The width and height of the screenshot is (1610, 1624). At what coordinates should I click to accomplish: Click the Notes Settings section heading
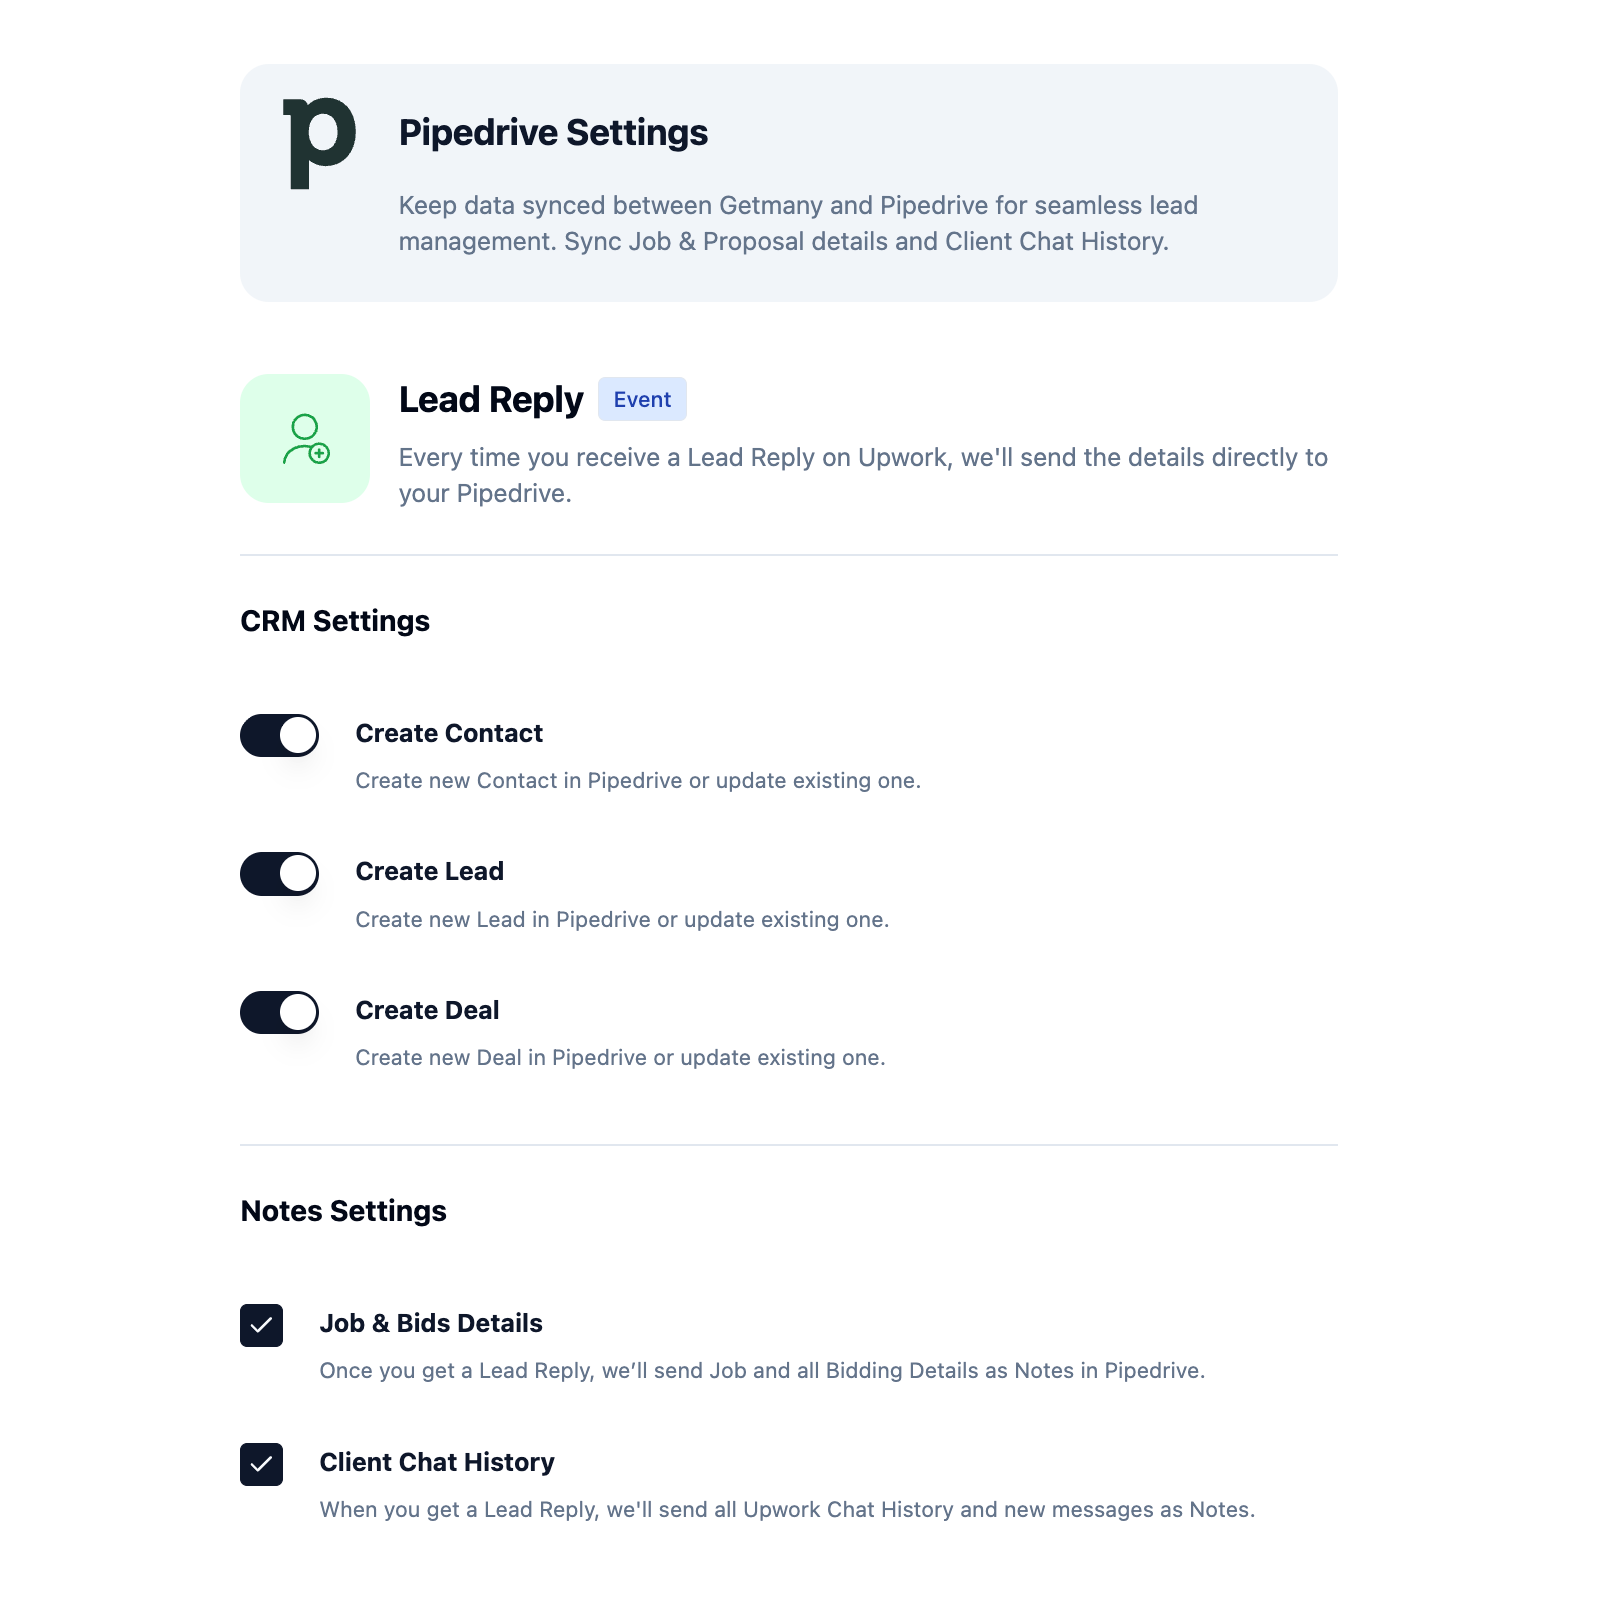pyautogui.click(x=344, y=1211)
